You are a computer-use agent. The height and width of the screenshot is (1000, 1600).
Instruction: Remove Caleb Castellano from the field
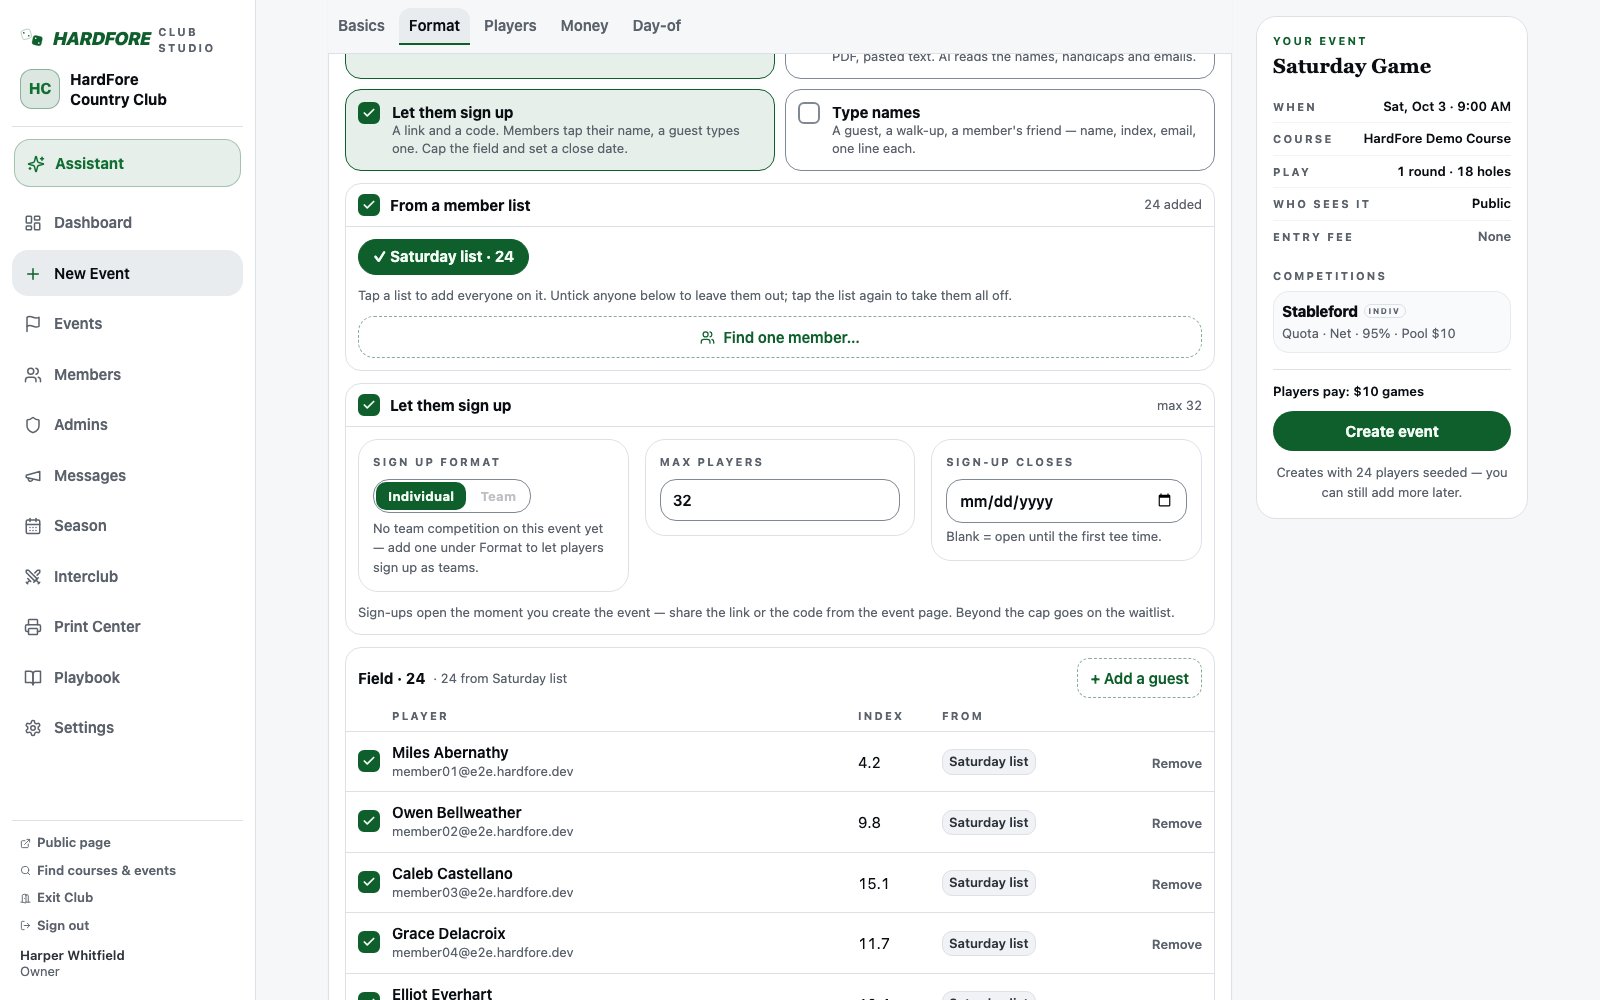pos(1176,884)
